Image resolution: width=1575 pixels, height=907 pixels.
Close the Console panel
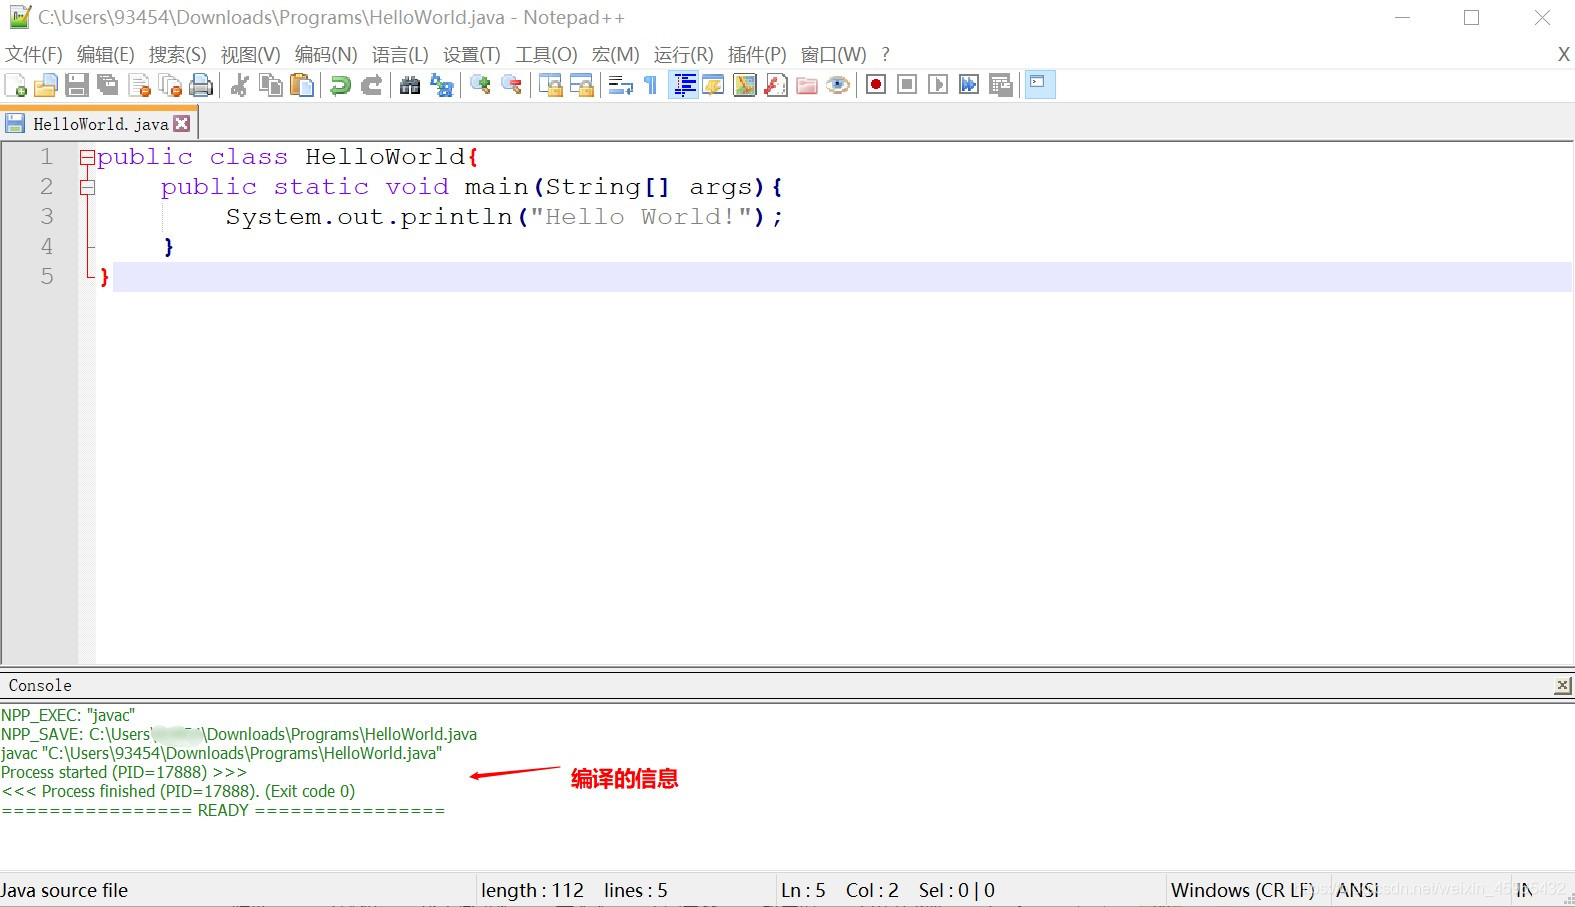(1562, 686)
